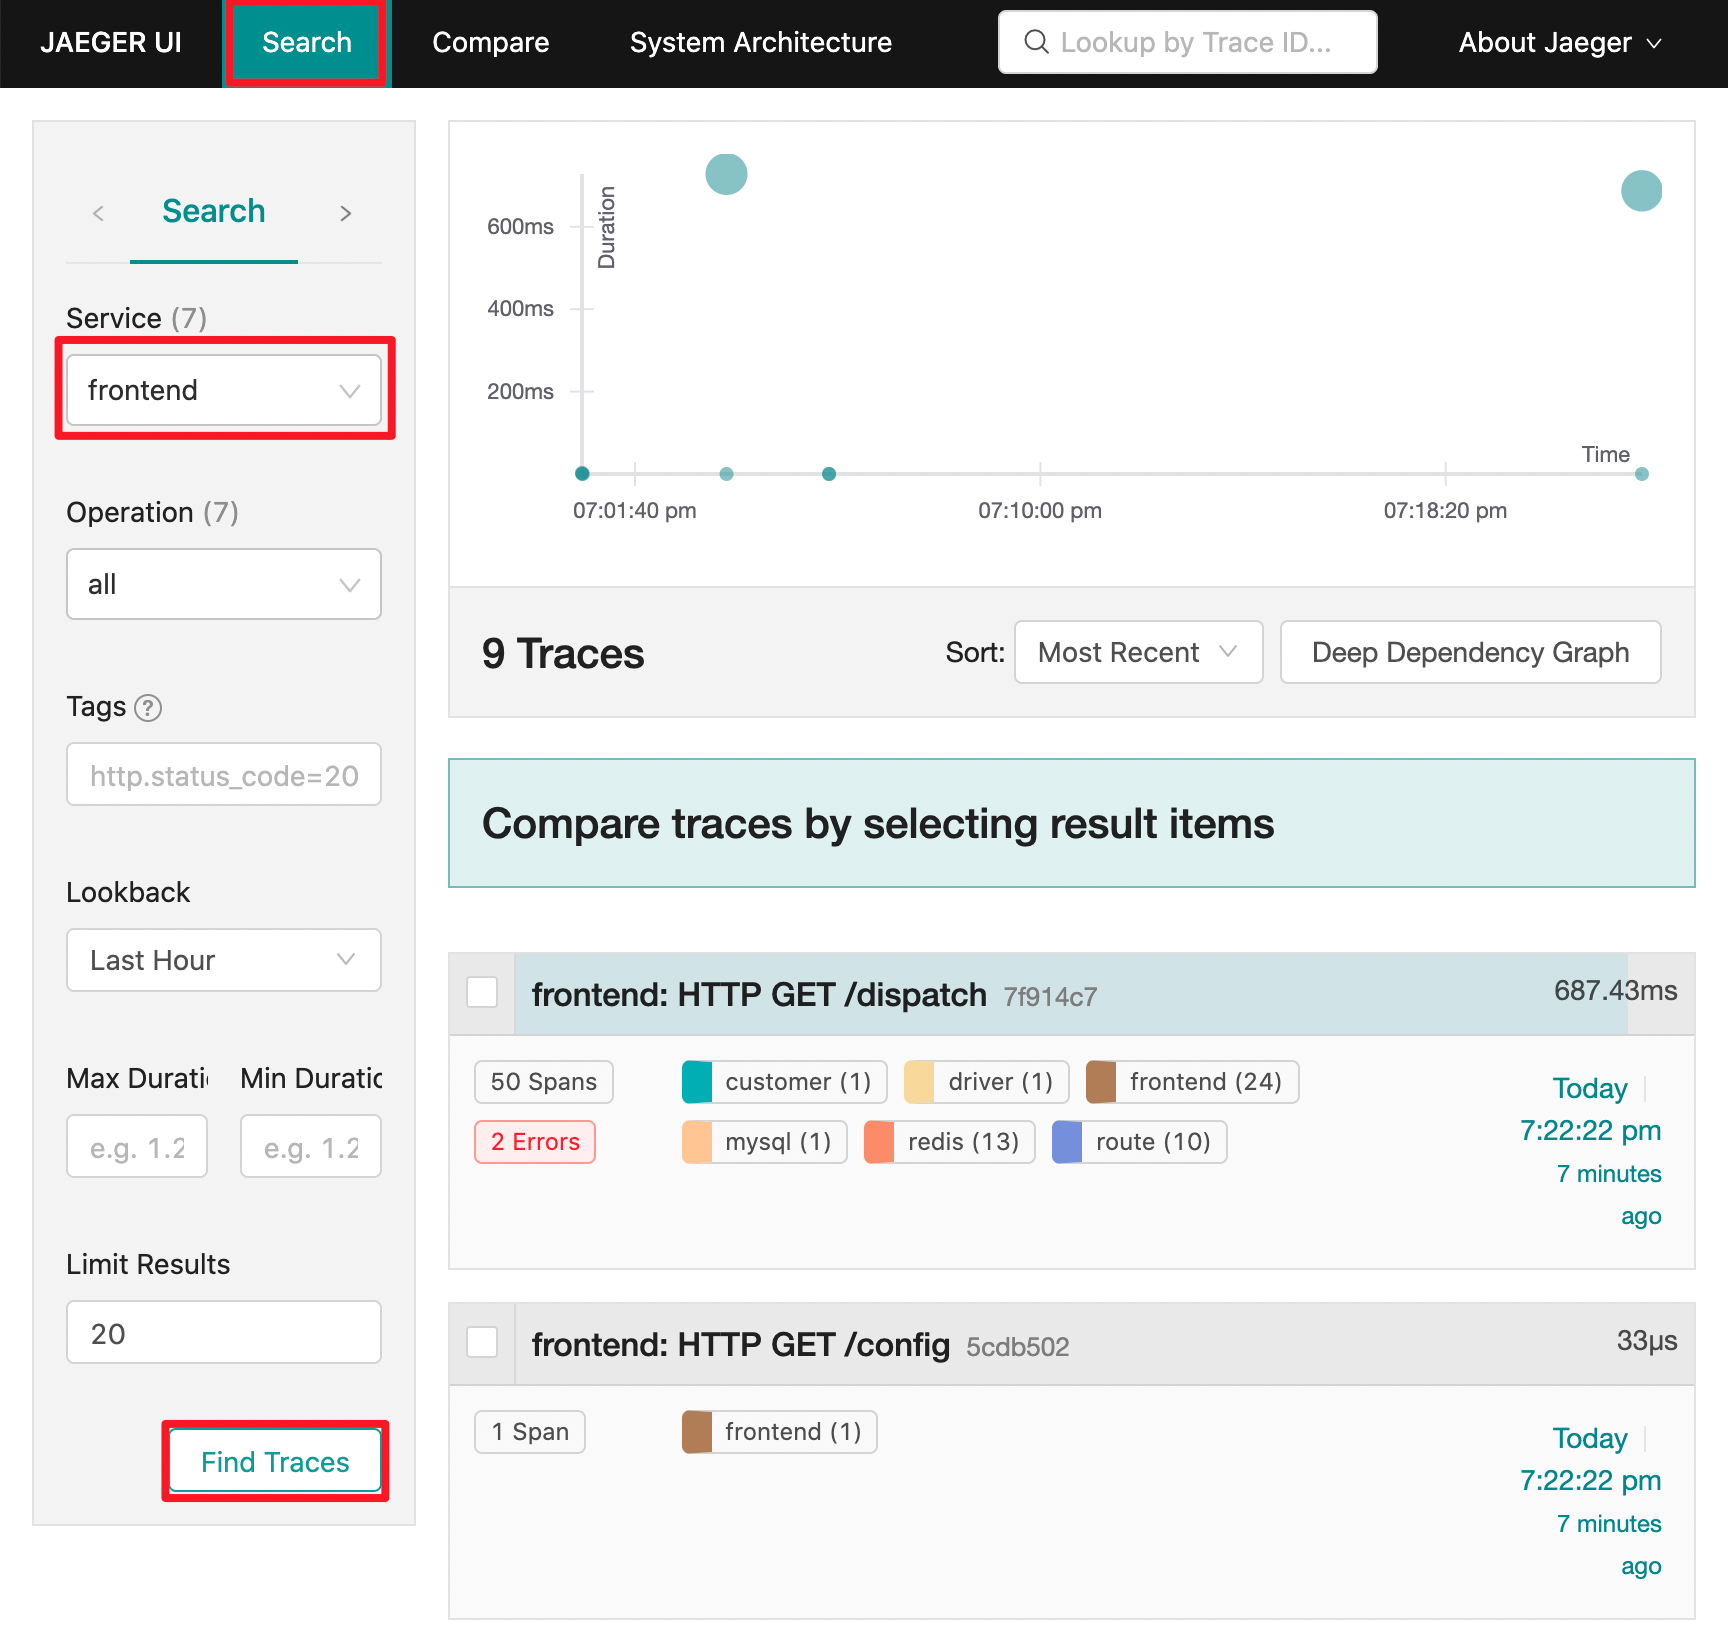This screenshot has width=1728, height=1626.
Task: Click the 7:22:22 pm timestamp of the /config trace
Action: [x=1590, y=1481]
